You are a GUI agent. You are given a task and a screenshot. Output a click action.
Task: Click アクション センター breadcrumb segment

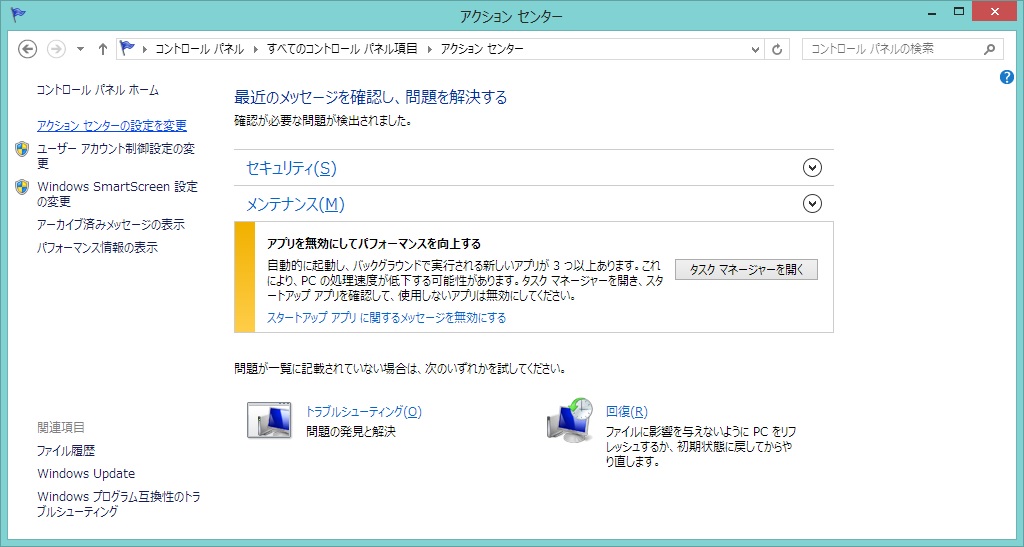coord(482,49)
